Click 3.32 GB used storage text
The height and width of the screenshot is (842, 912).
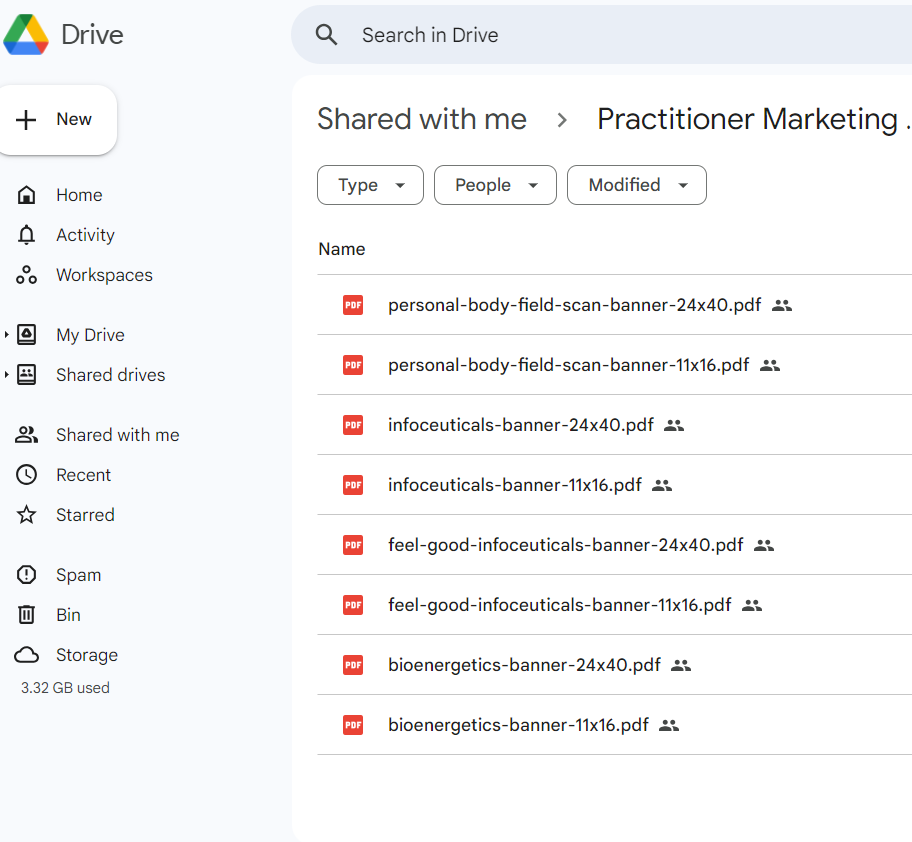point(65,688)
